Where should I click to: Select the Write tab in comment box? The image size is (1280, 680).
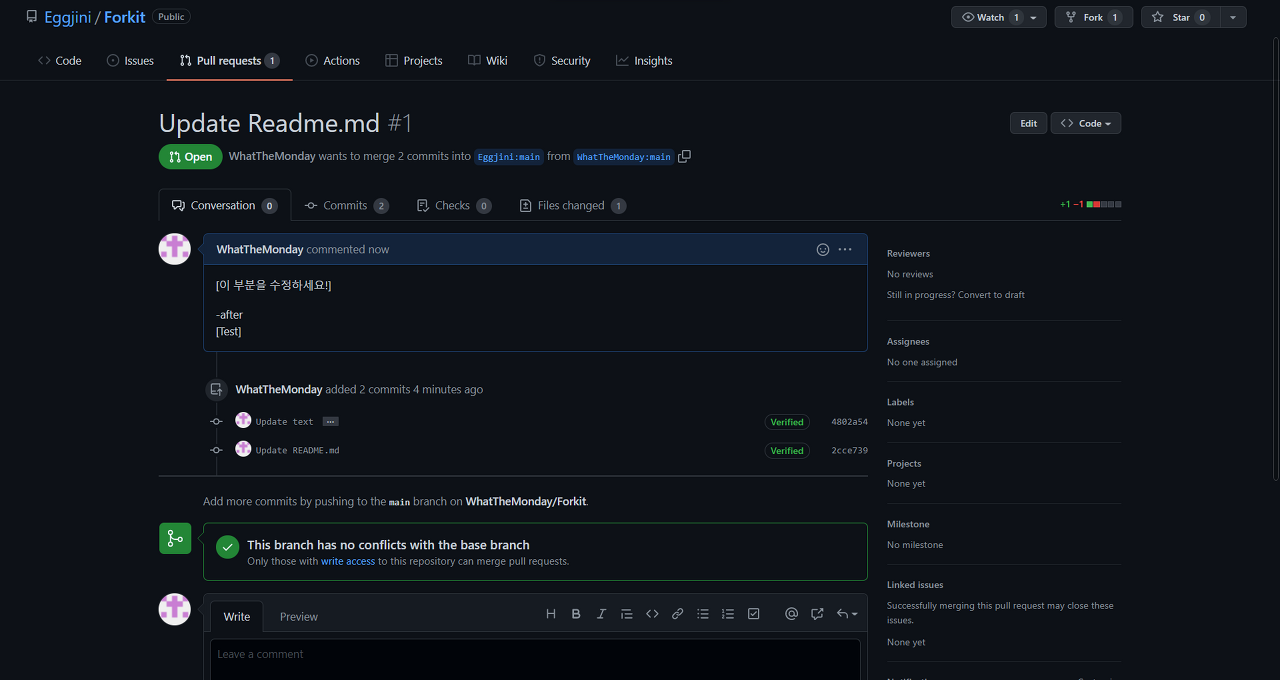237,617
